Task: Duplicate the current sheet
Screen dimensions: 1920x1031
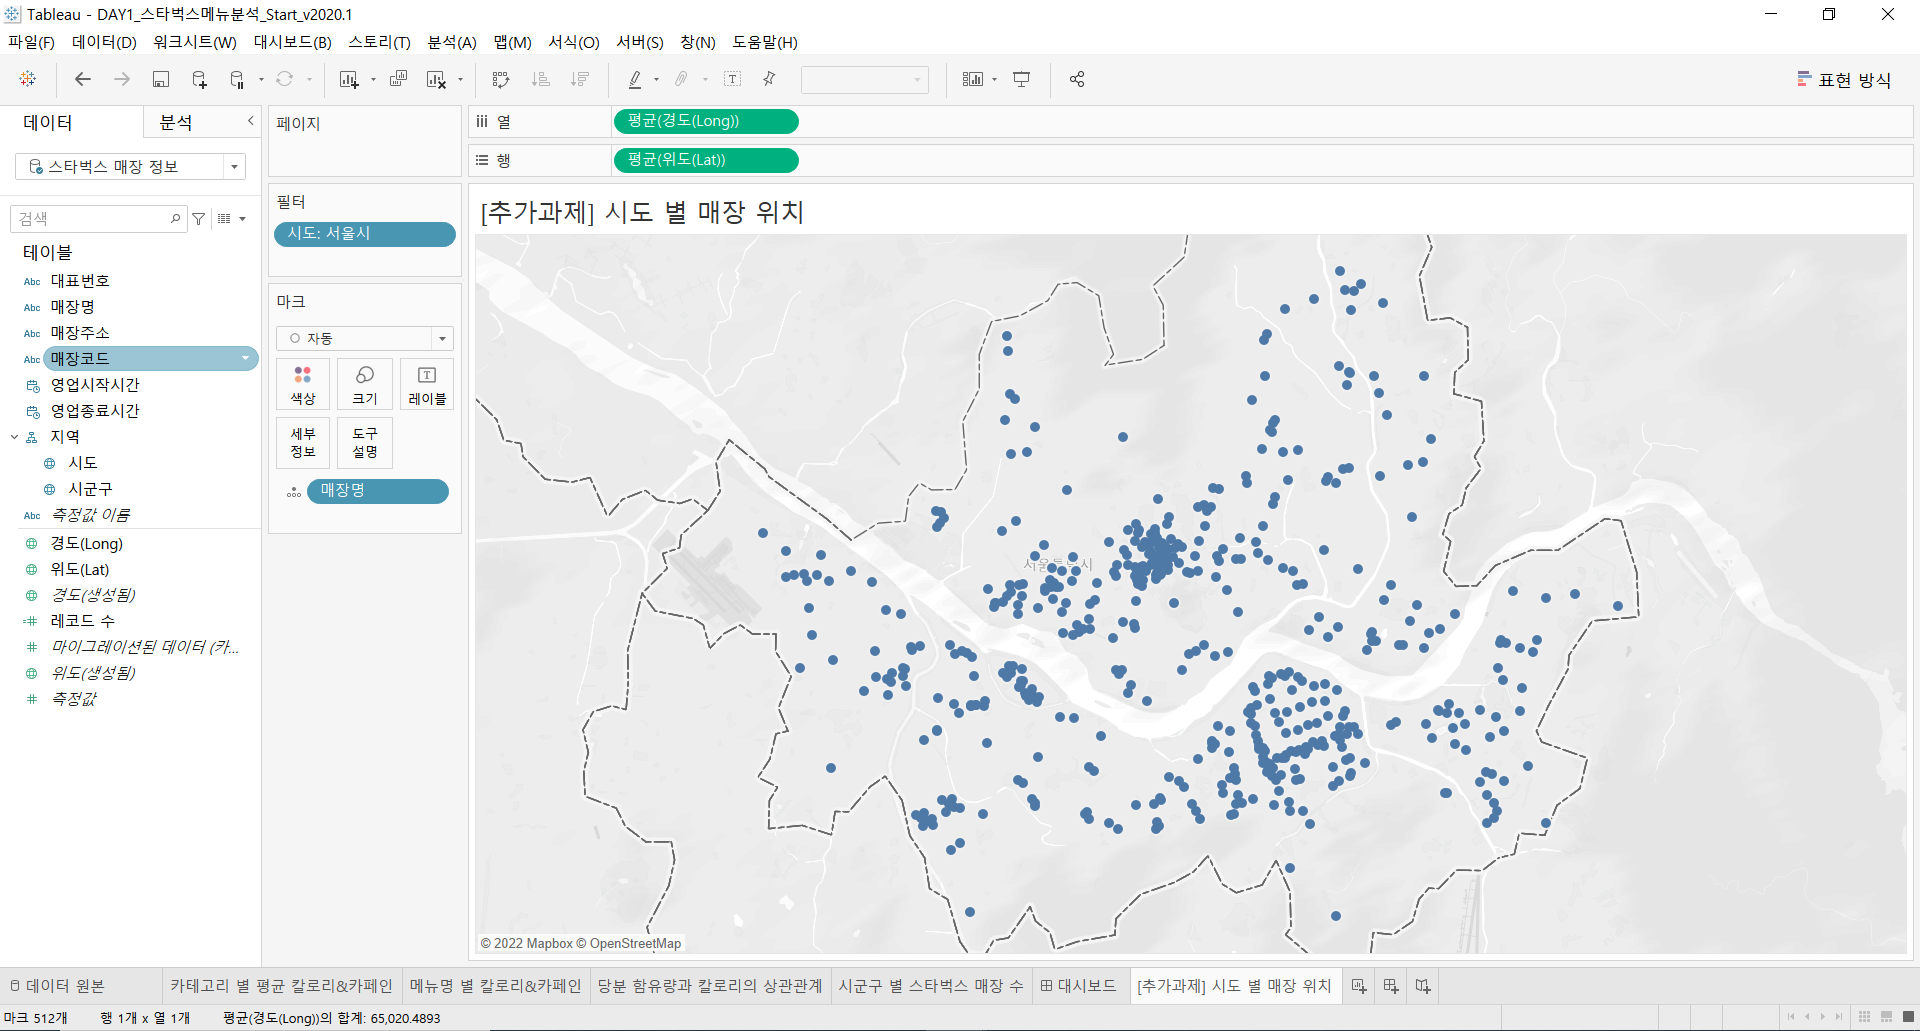Action: click(398, 79)
